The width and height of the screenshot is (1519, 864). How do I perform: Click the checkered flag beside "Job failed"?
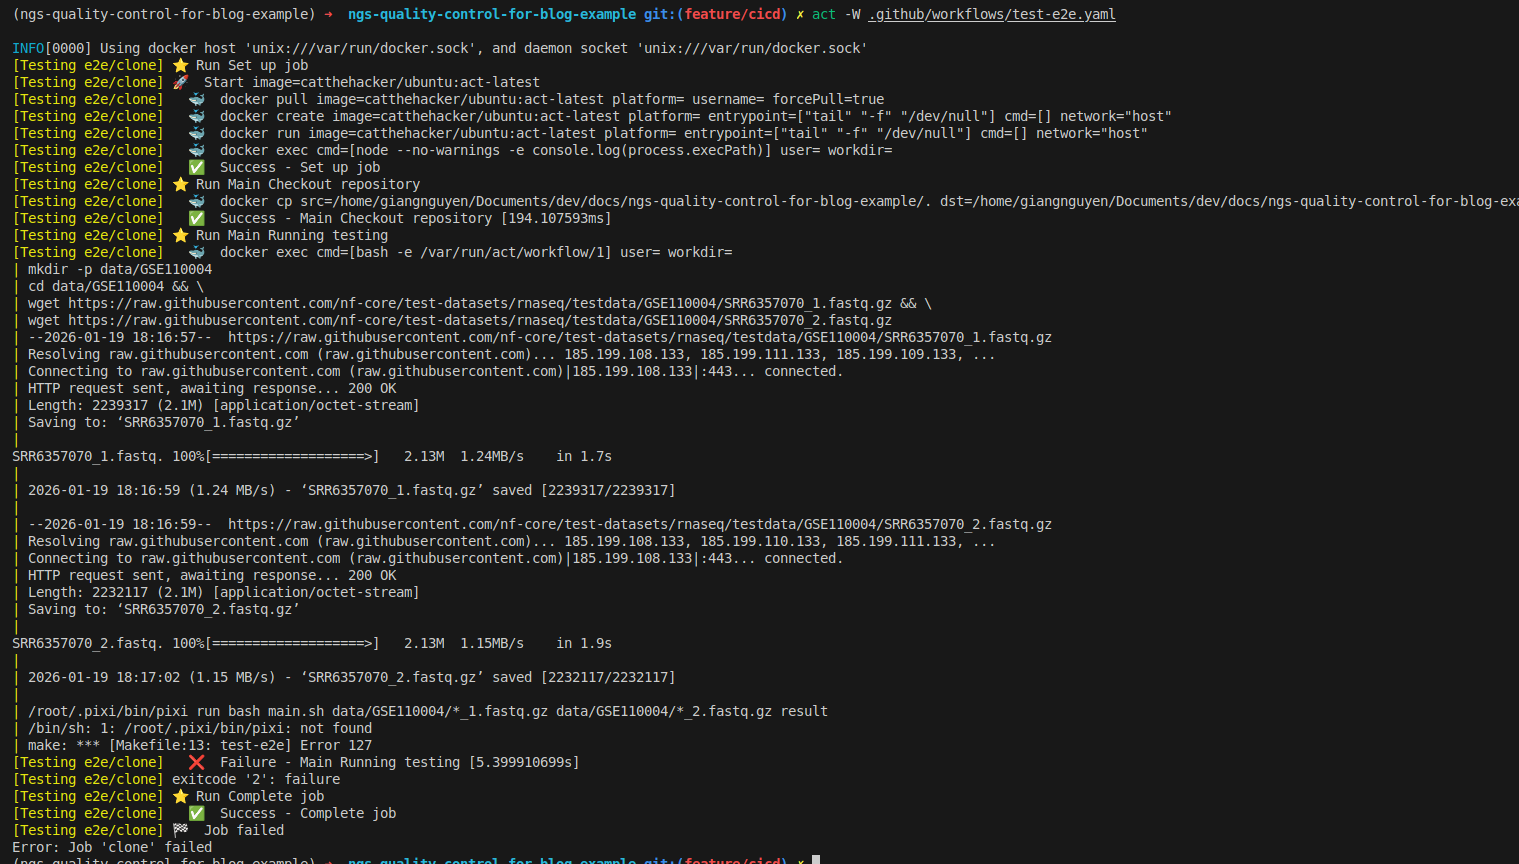point(180,830)
